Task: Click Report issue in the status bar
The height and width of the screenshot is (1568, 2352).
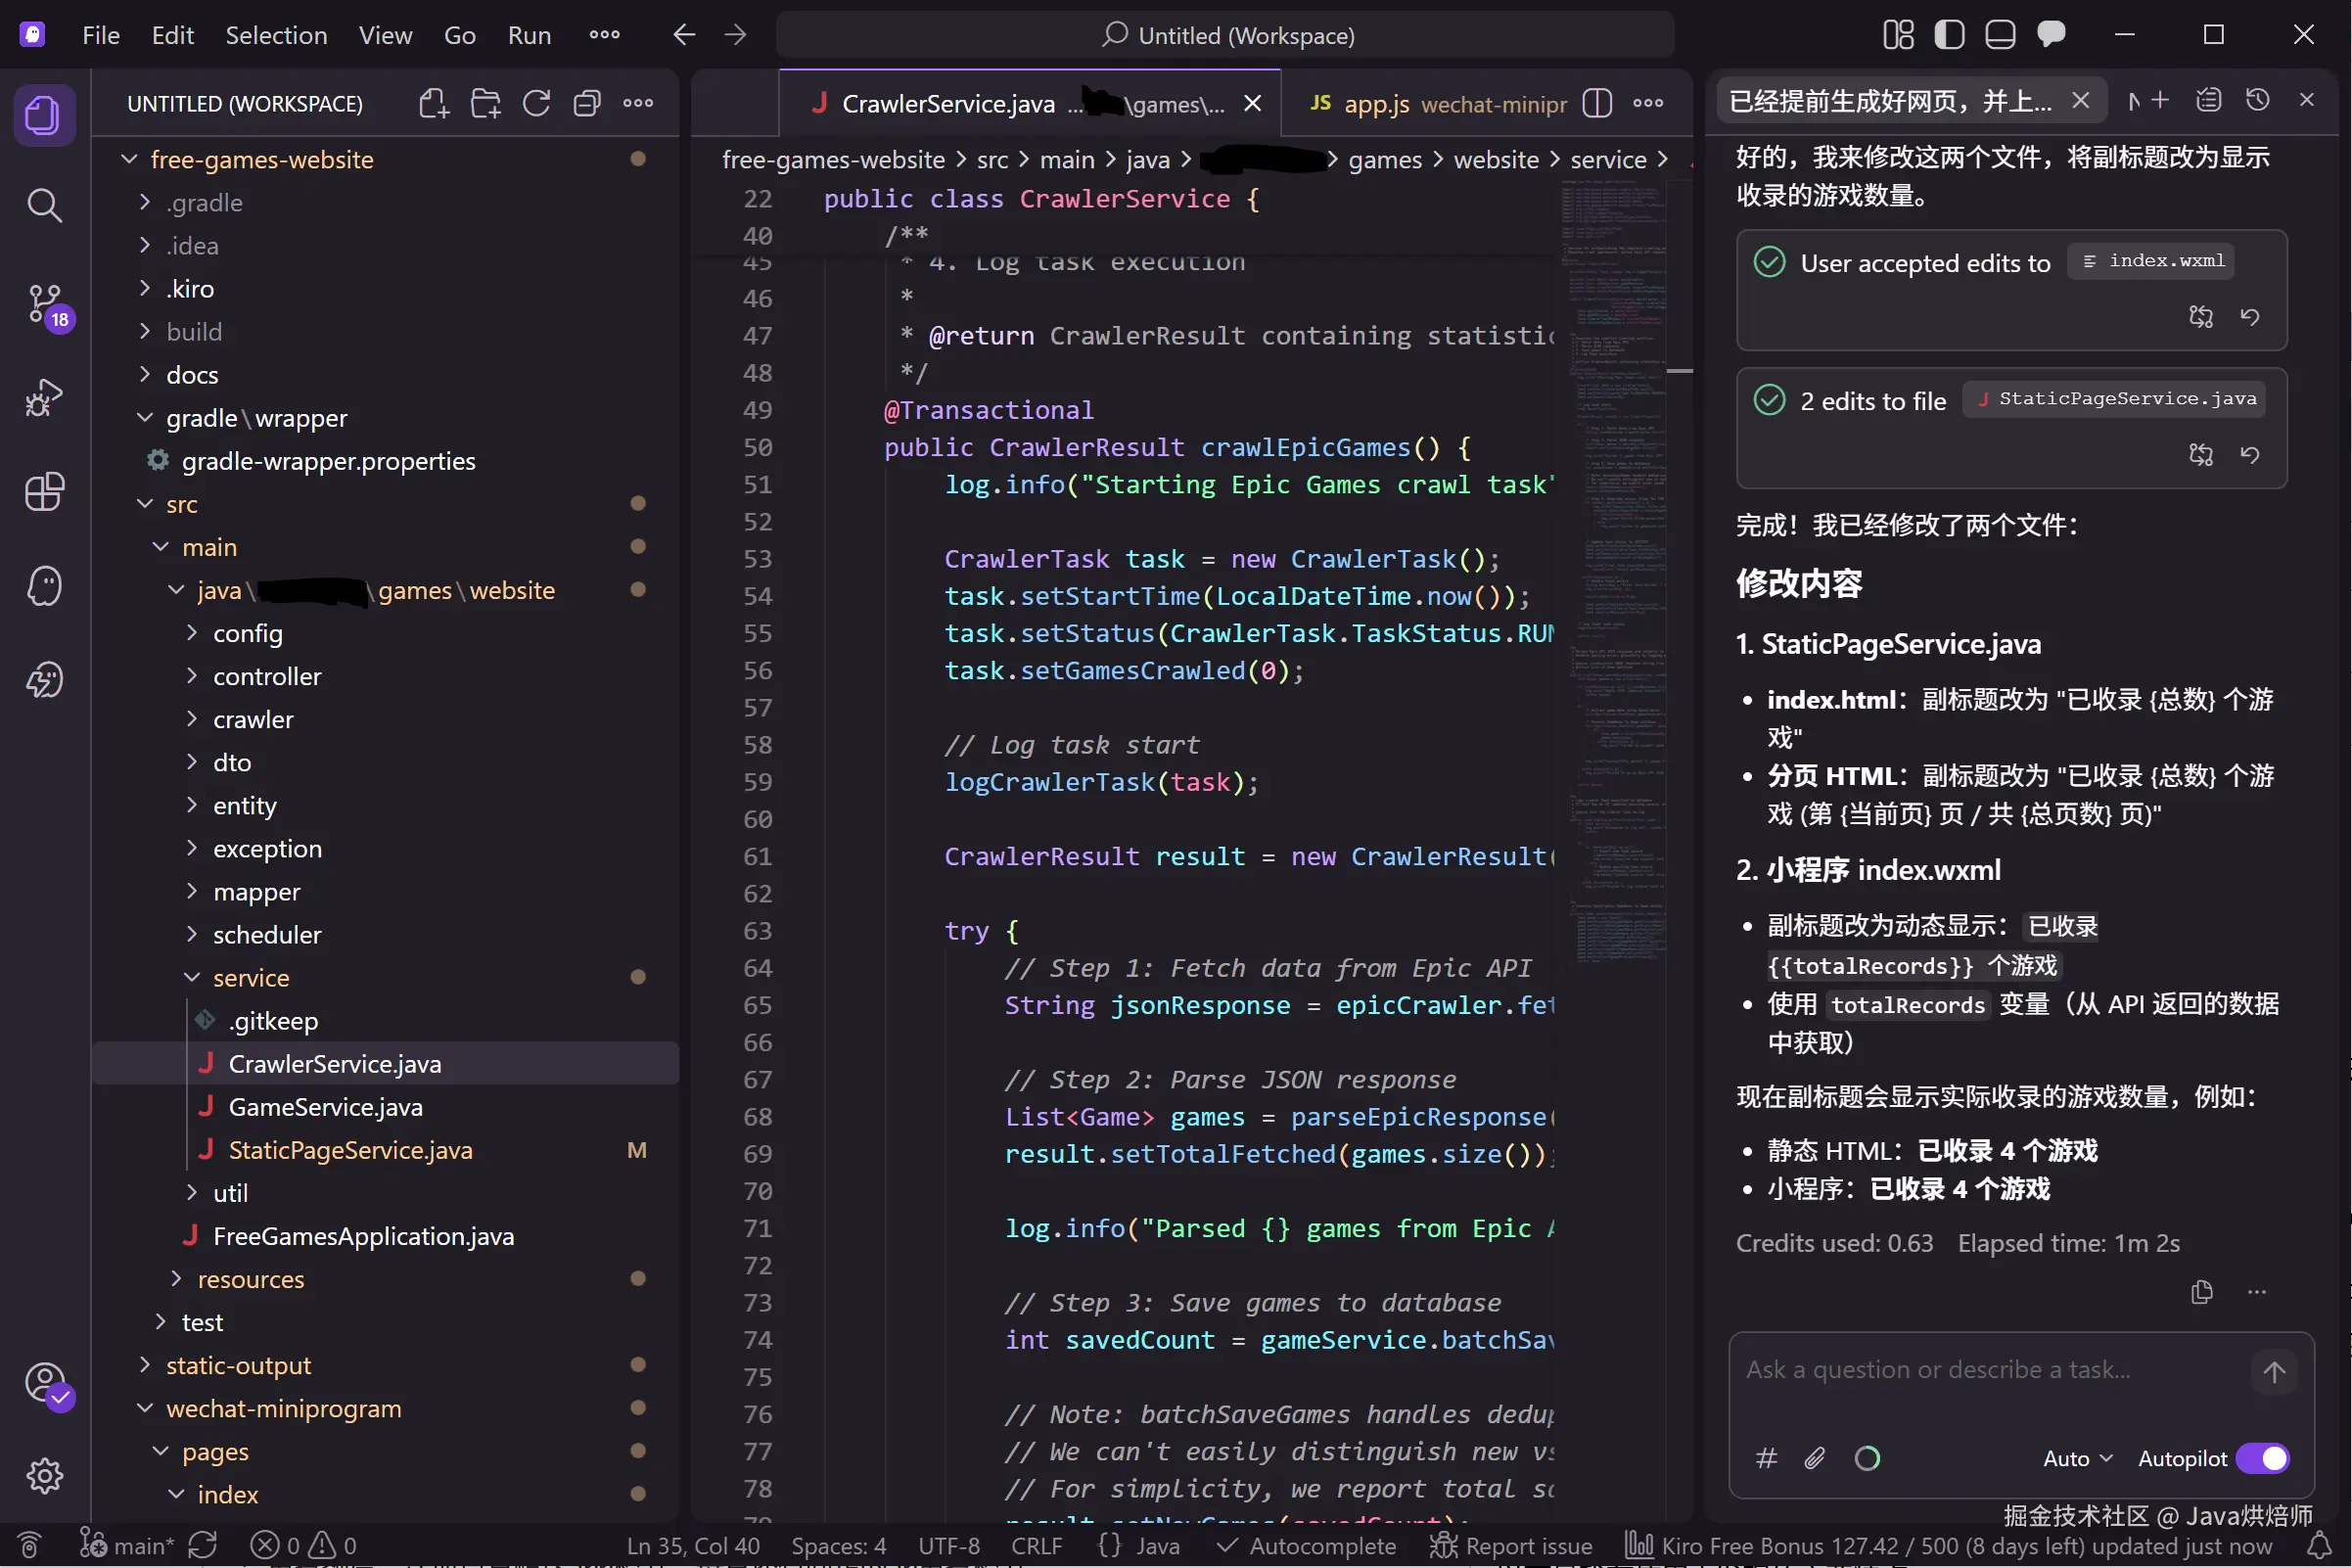Action: tap(1510, 1545)
